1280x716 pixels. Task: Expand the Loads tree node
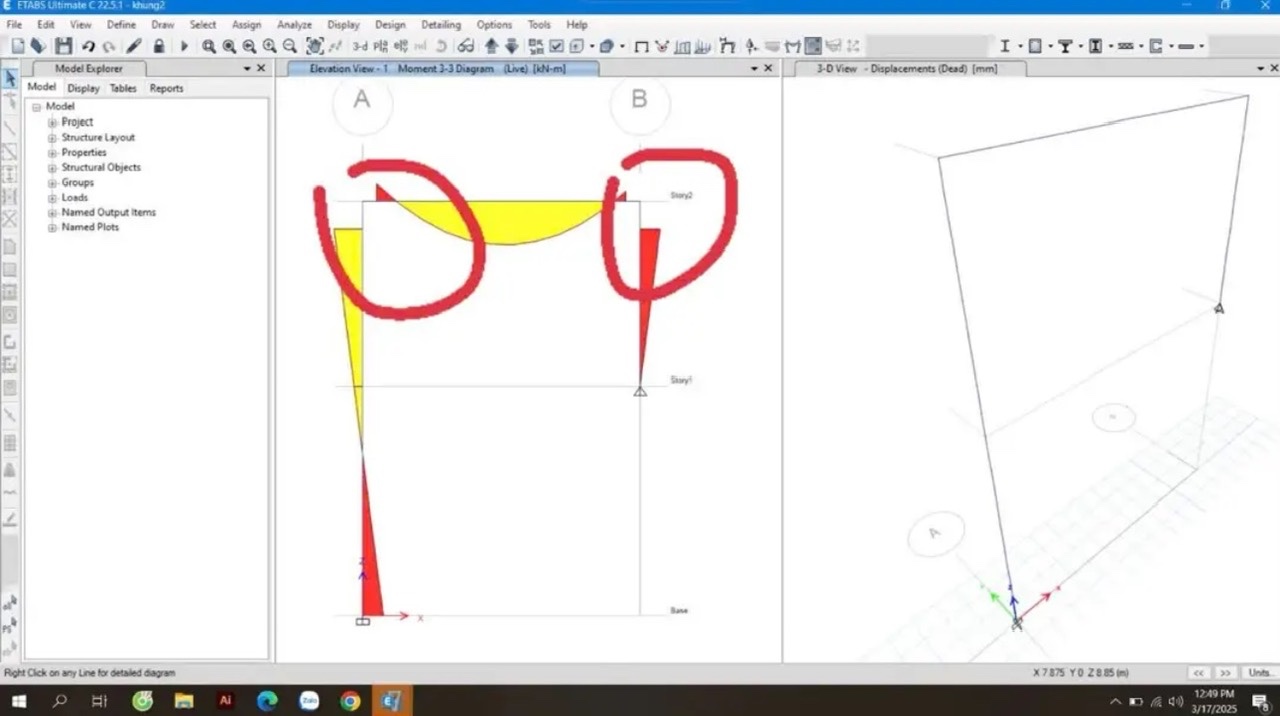(x=52, y=198)
